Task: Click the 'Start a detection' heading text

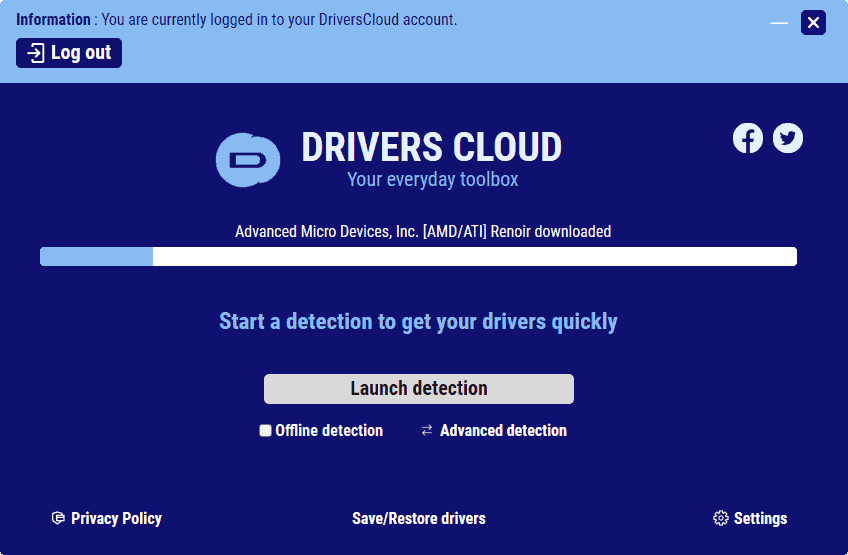Action: click(x=418, y=321)
